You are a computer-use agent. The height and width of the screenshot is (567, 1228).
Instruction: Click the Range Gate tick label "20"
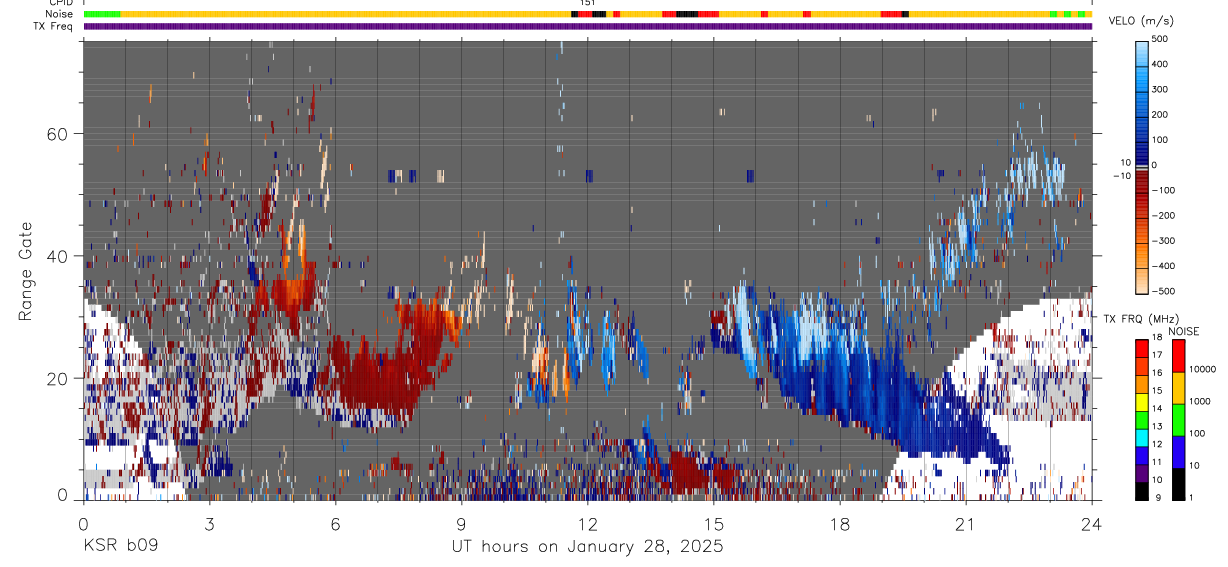(x=56, y=378)
